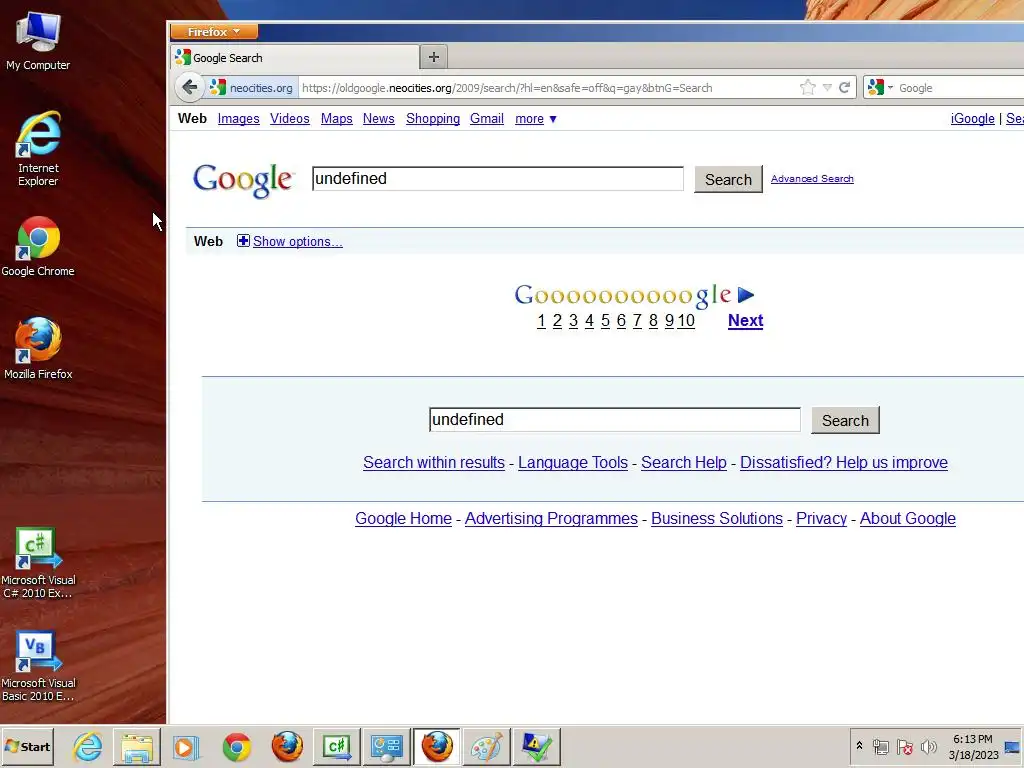Screen dimensions: 1024x768
Task: Open Google Chrome desktop shortcut
Action: (38, 246)
